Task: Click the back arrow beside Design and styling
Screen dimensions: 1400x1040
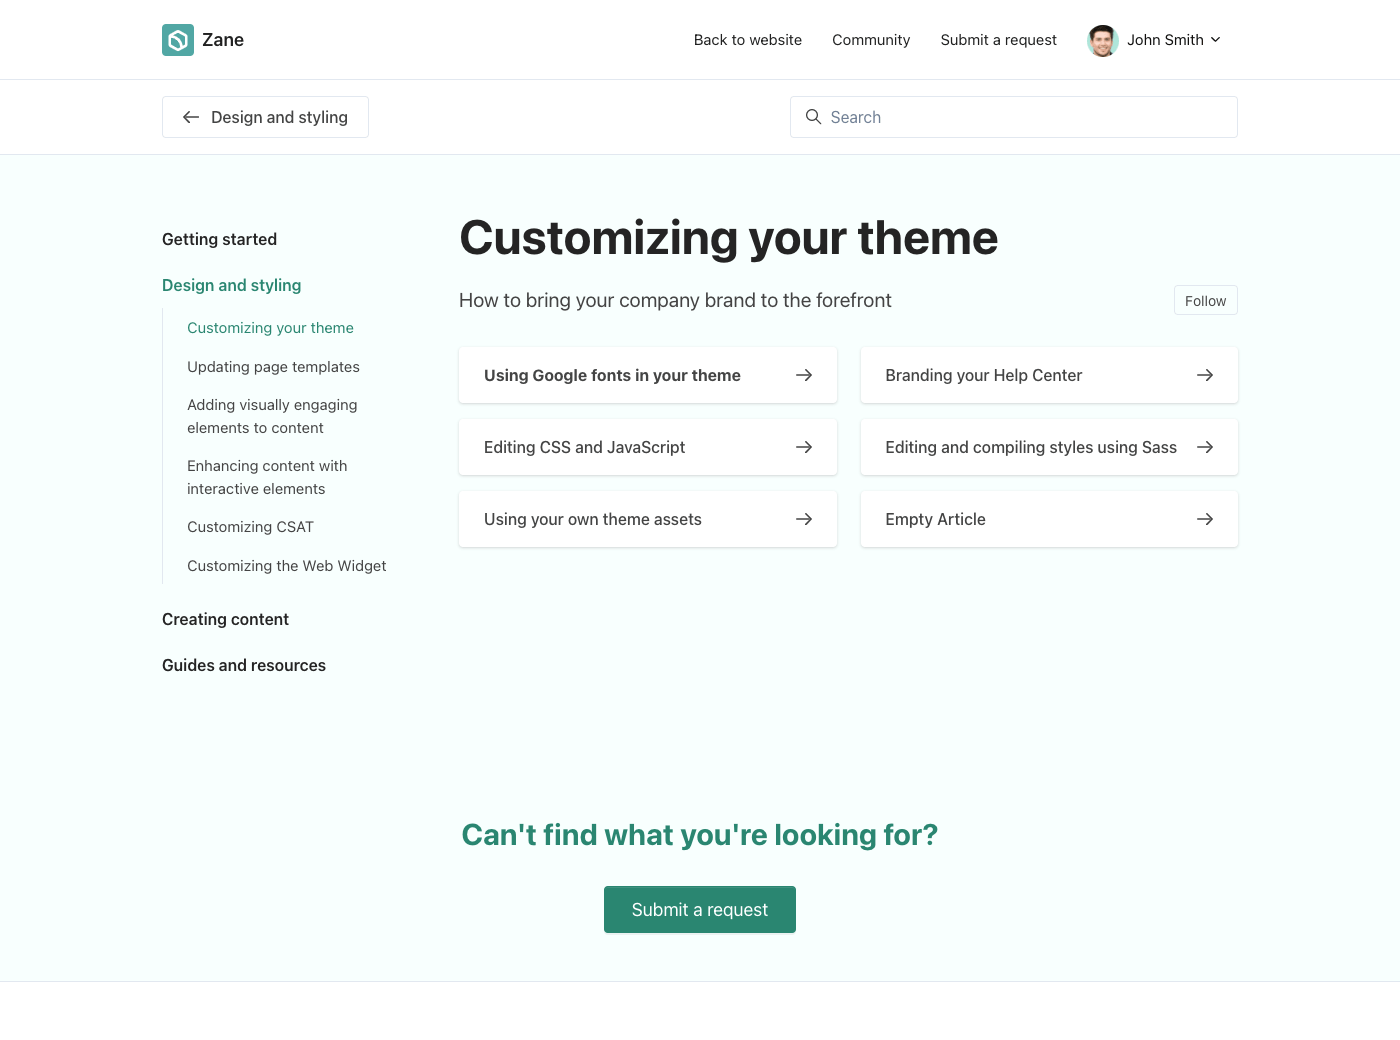Action: (191, 117)
